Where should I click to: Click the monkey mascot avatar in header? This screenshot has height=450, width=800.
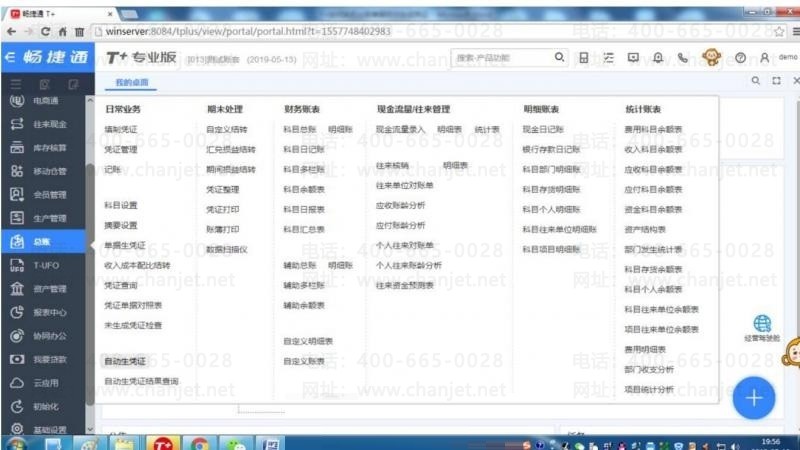point(711,57)
